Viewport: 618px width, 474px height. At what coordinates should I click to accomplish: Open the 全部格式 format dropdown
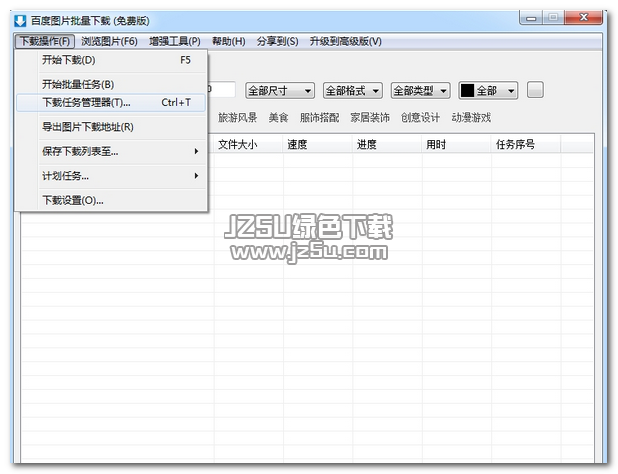[353, 91]
